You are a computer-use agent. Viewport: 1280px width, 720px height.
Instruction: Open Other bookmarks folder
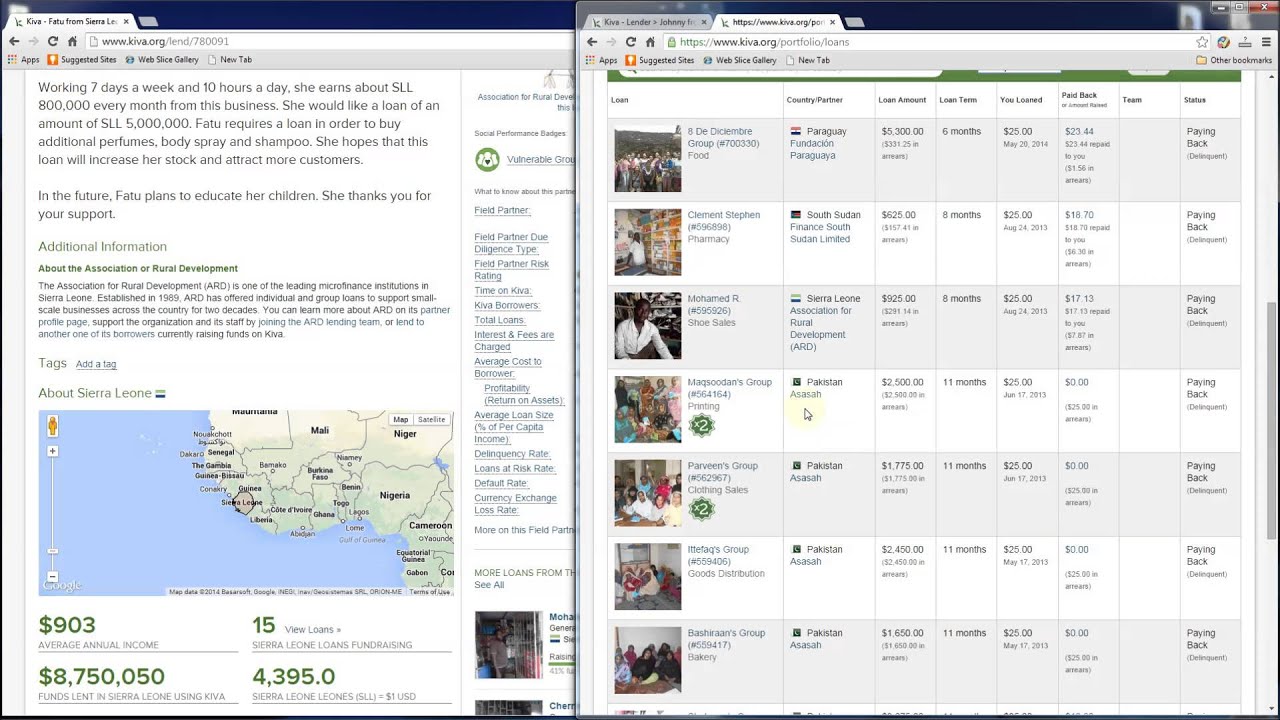point(1234,60)
